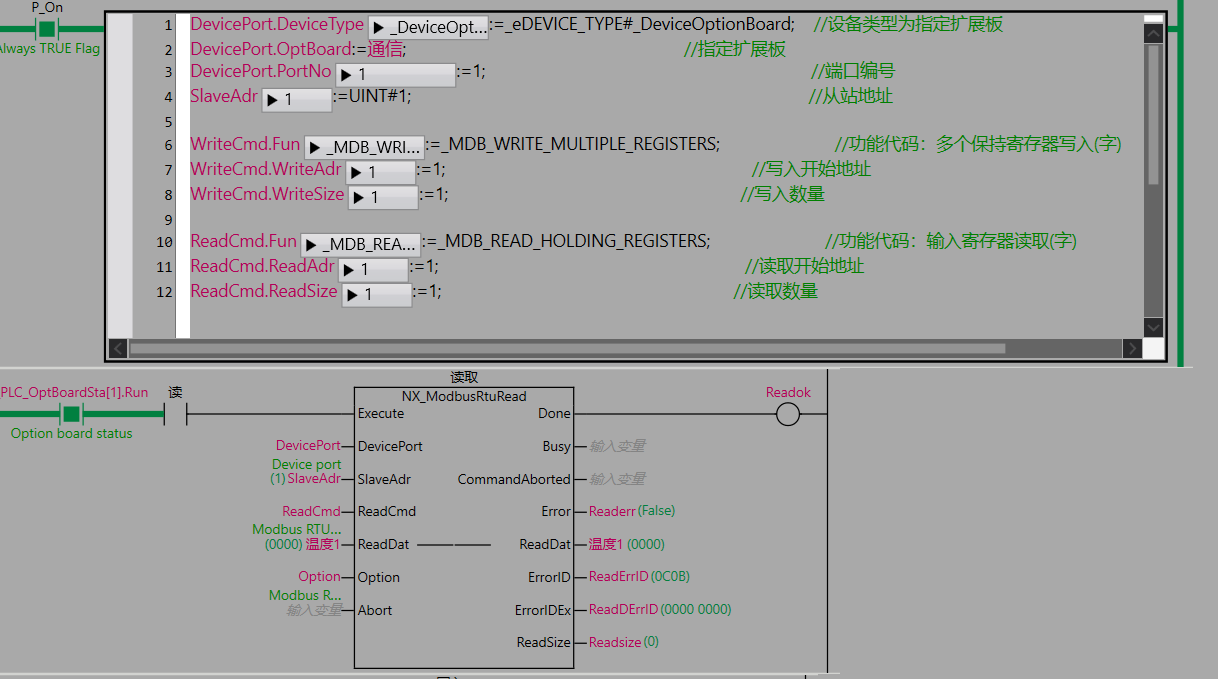
Task: Click the P_On contact symbol
Action: pos(46,28)
